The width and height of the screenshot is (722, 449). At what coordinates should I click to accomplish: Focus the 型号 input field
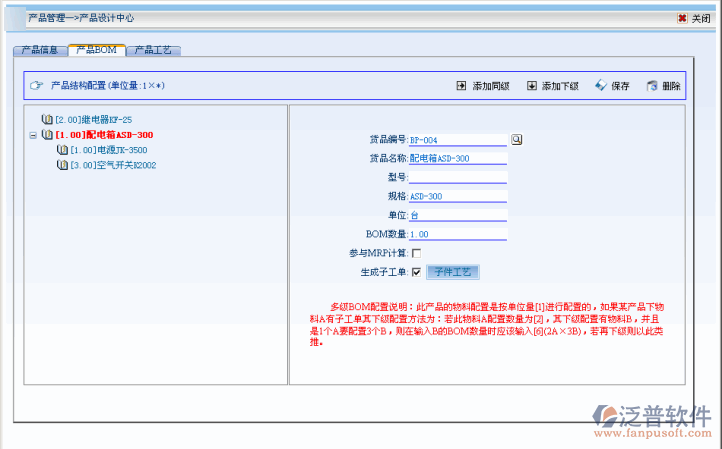(x=457, y=178)
